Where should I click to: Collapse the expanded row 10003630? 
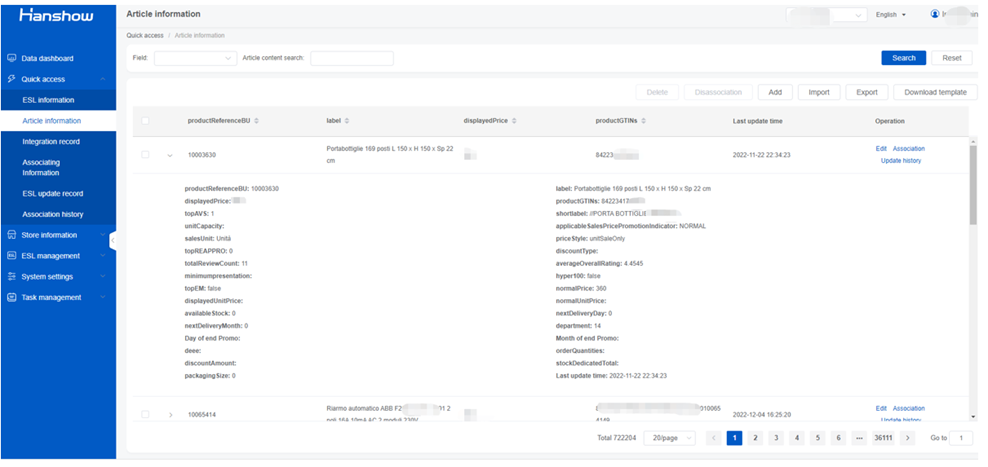coord(170,155)
